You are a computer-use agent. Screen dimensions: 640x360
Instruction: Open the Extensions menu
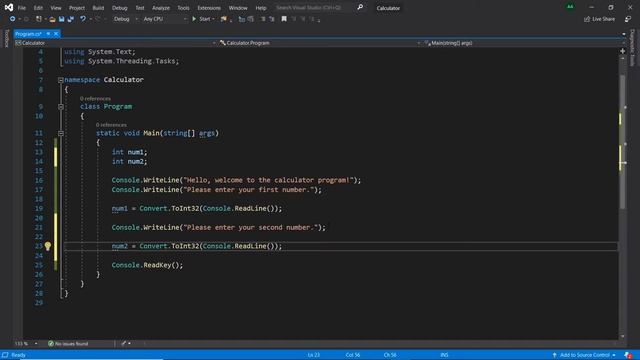[x=209, y=8]
